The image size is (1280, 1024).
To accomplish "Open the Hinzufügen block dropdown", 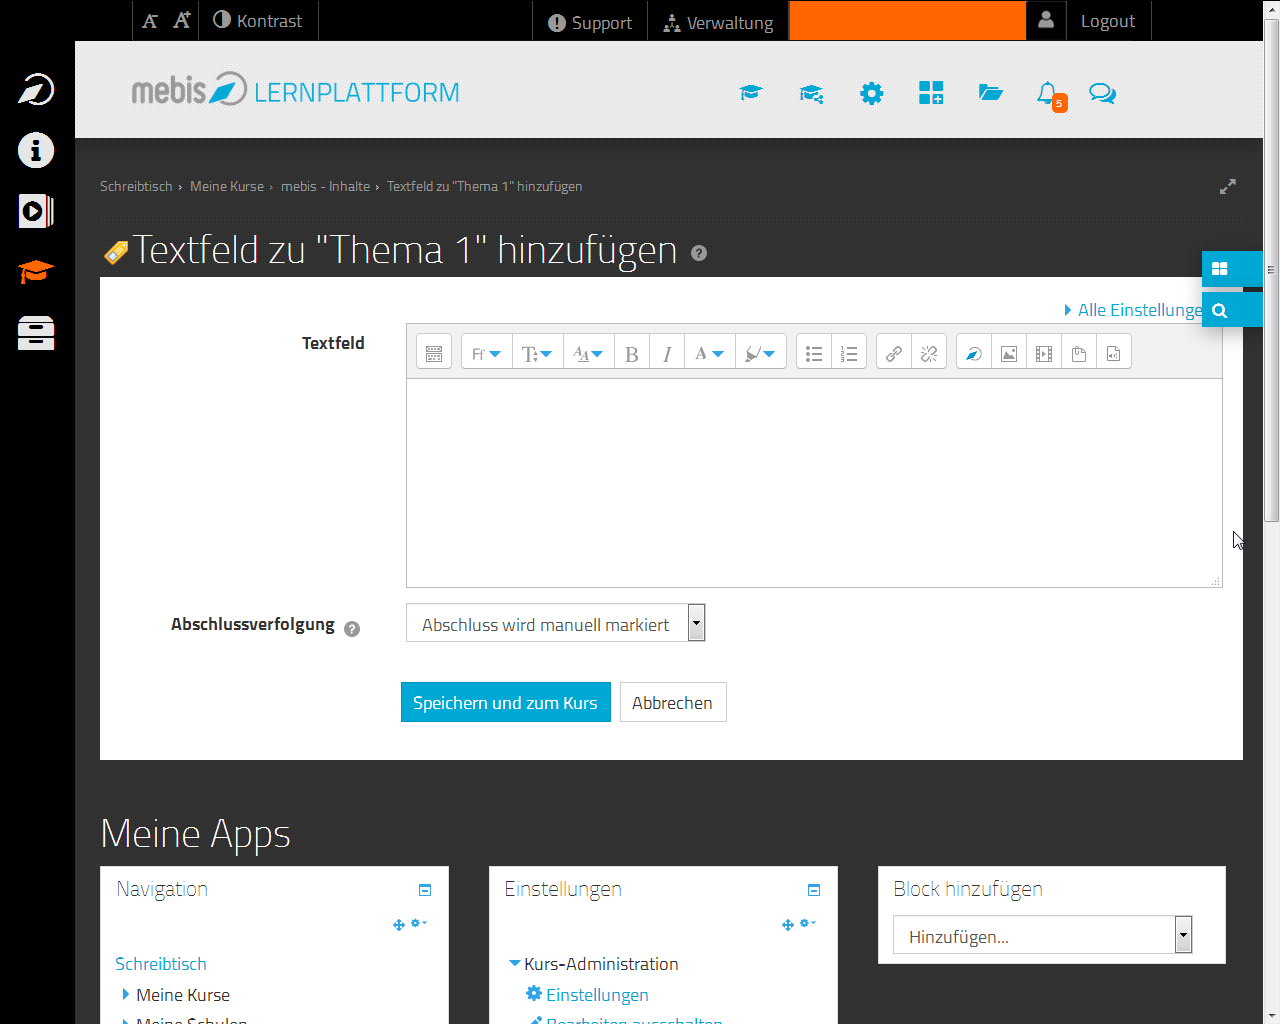I will (1042, 936).
